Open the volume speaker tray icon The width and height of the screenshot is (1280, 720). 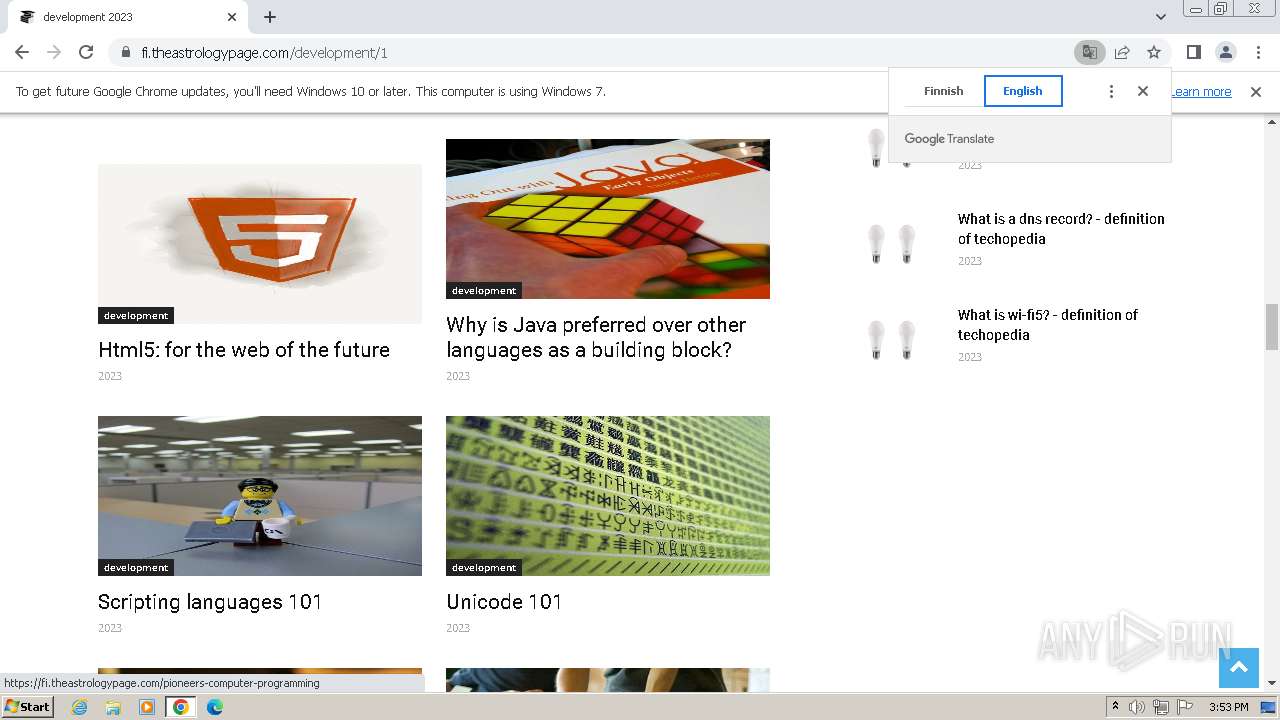pos(1137,707)
